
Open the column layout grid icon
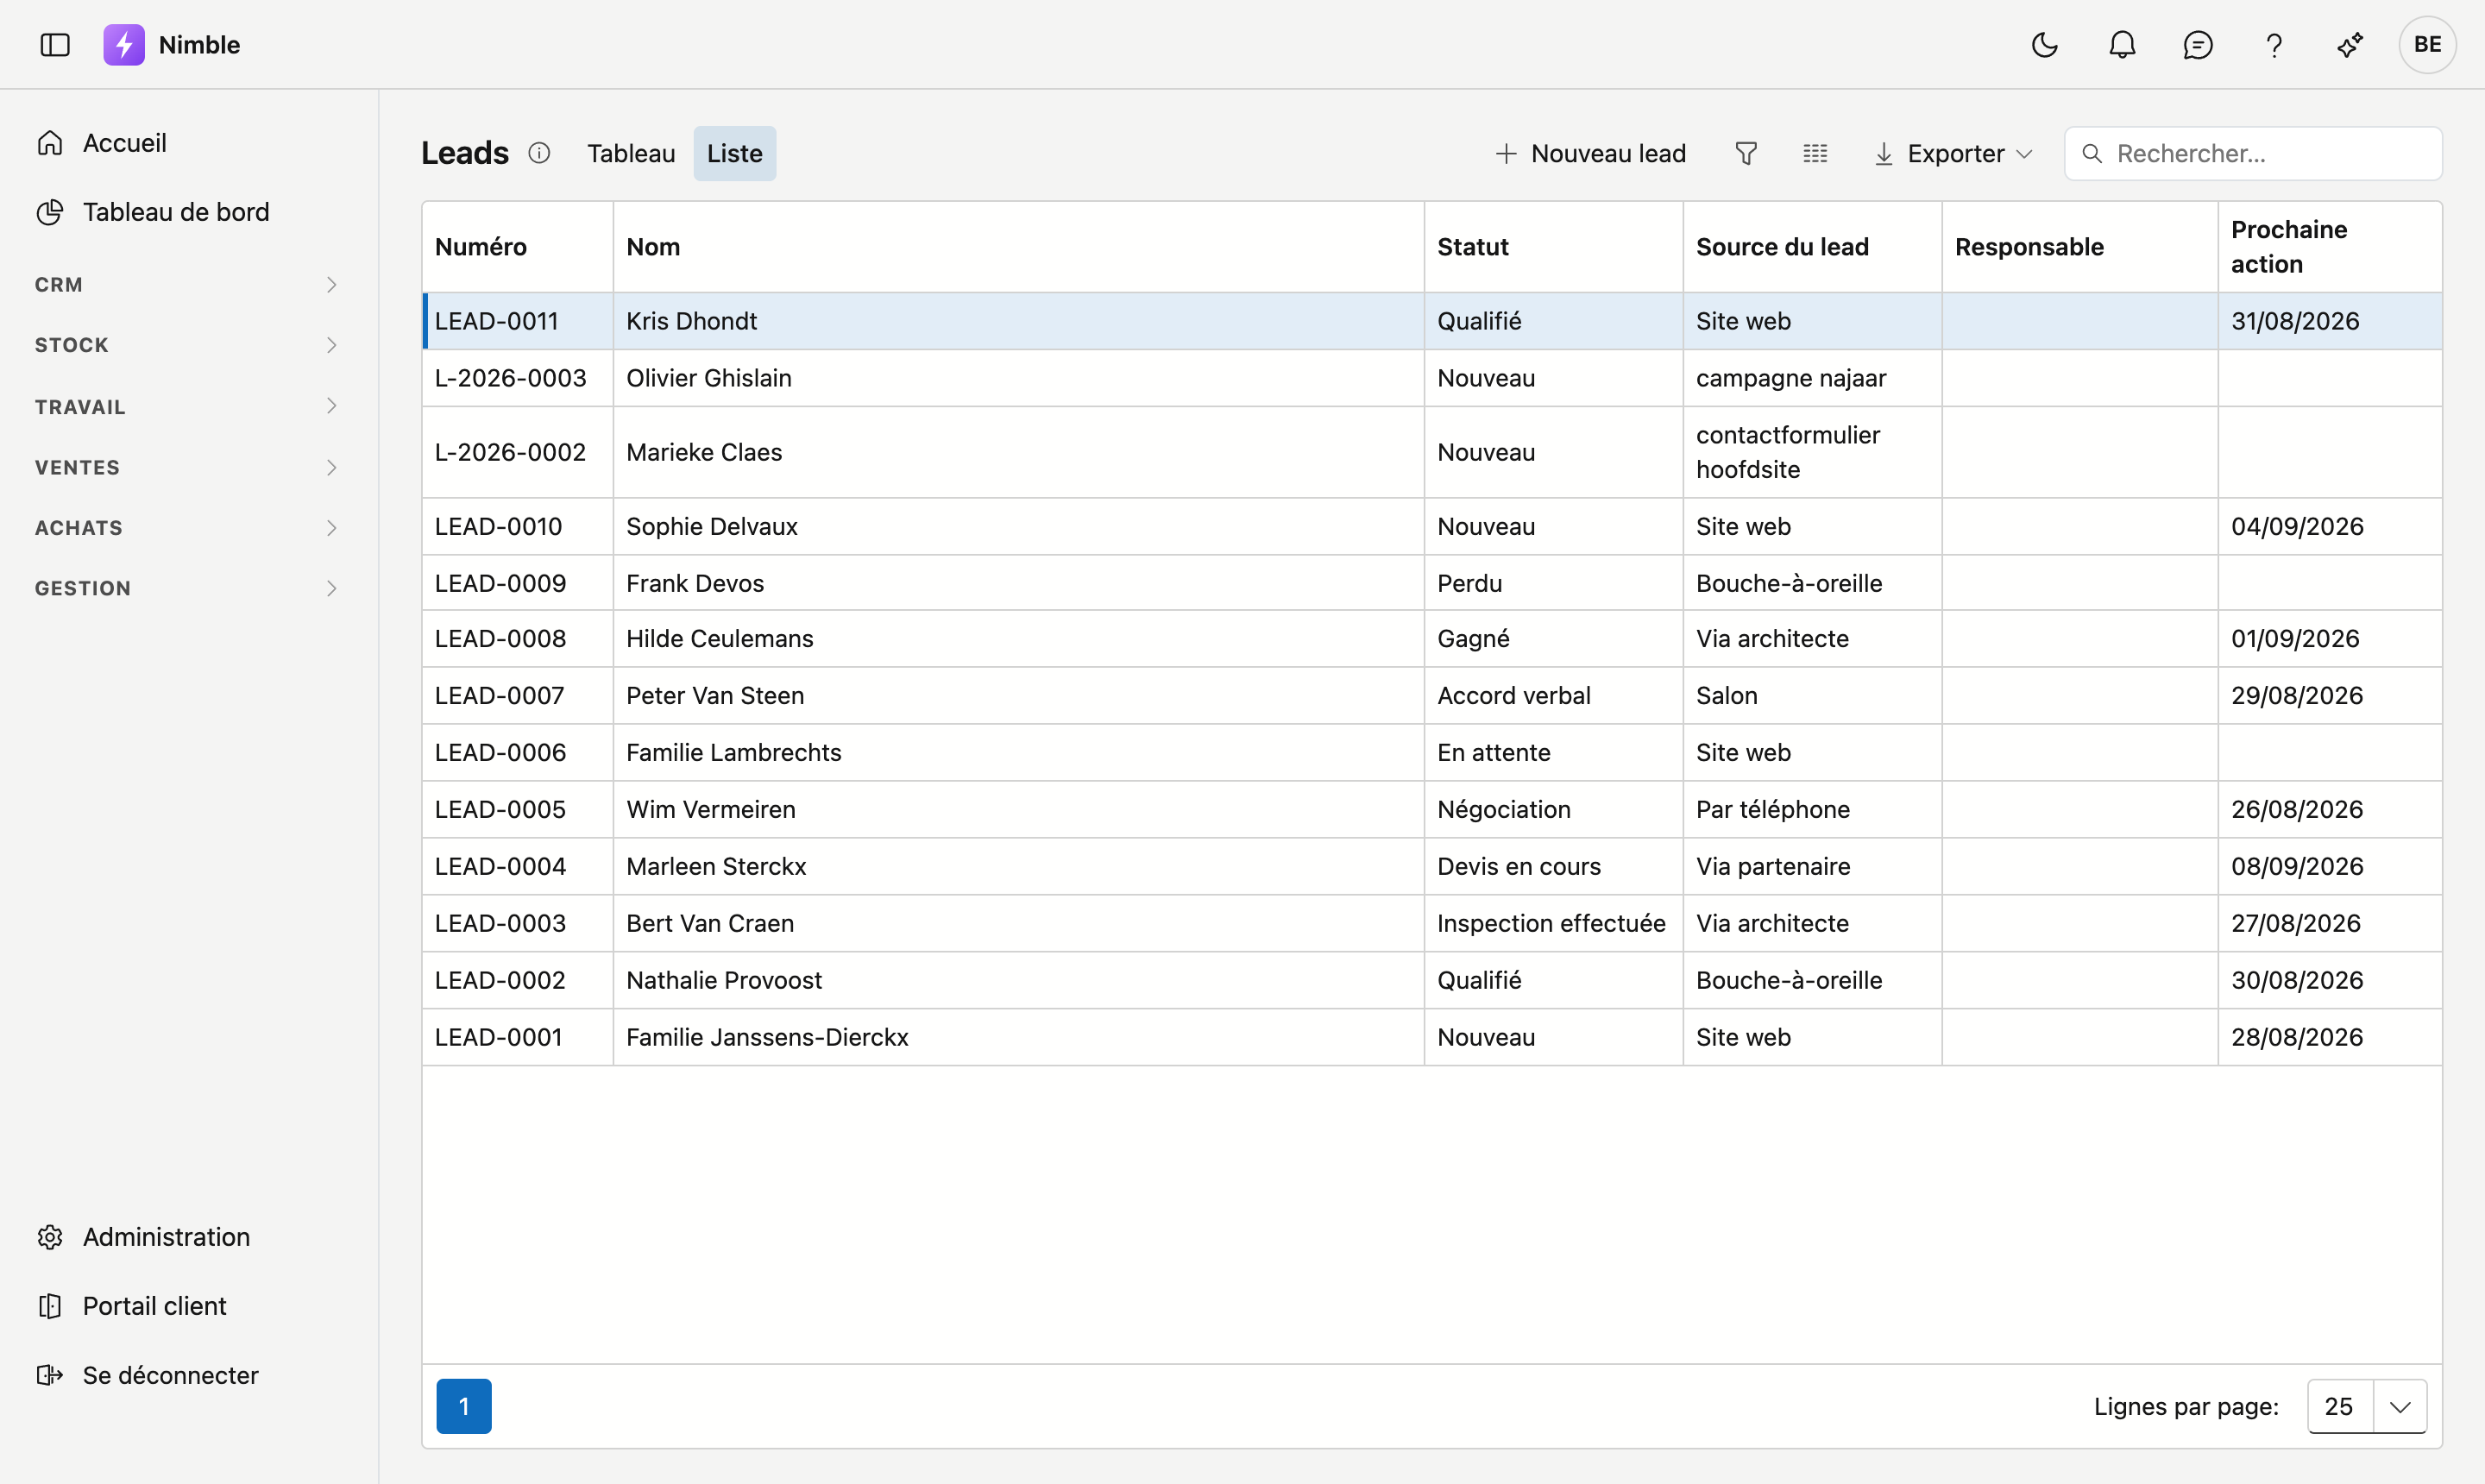1815,153
